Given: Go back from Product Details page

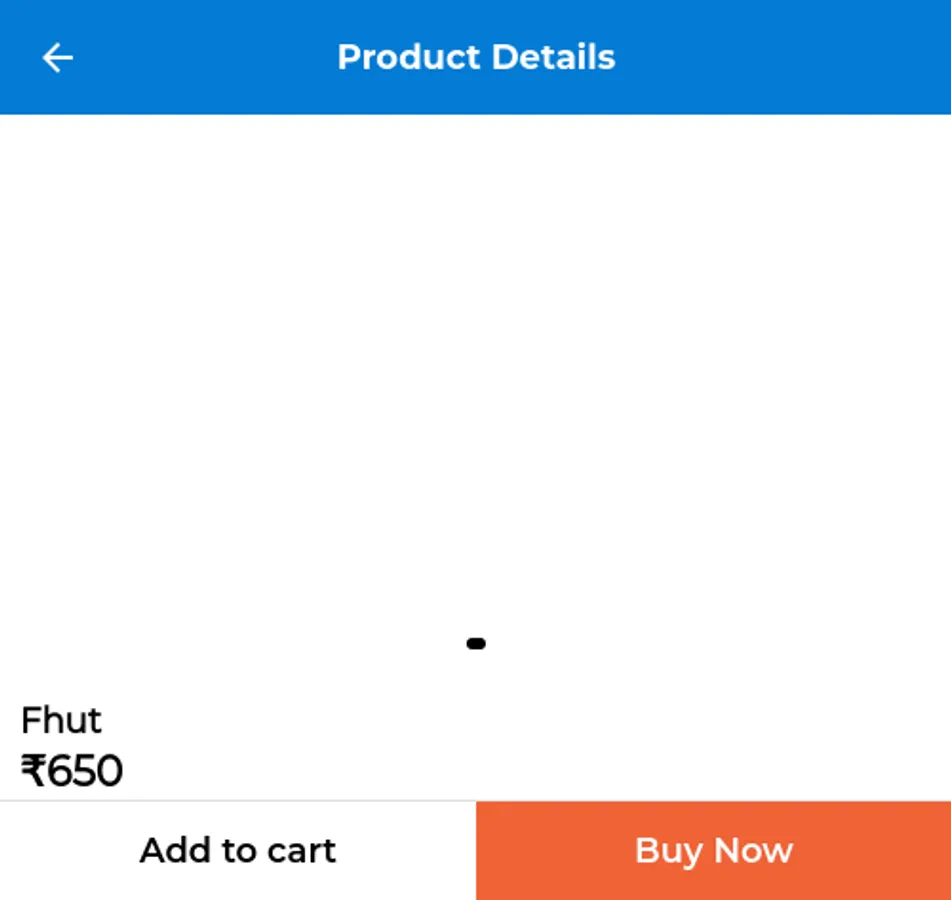Looking at the screenshot, I should point(57,58).
